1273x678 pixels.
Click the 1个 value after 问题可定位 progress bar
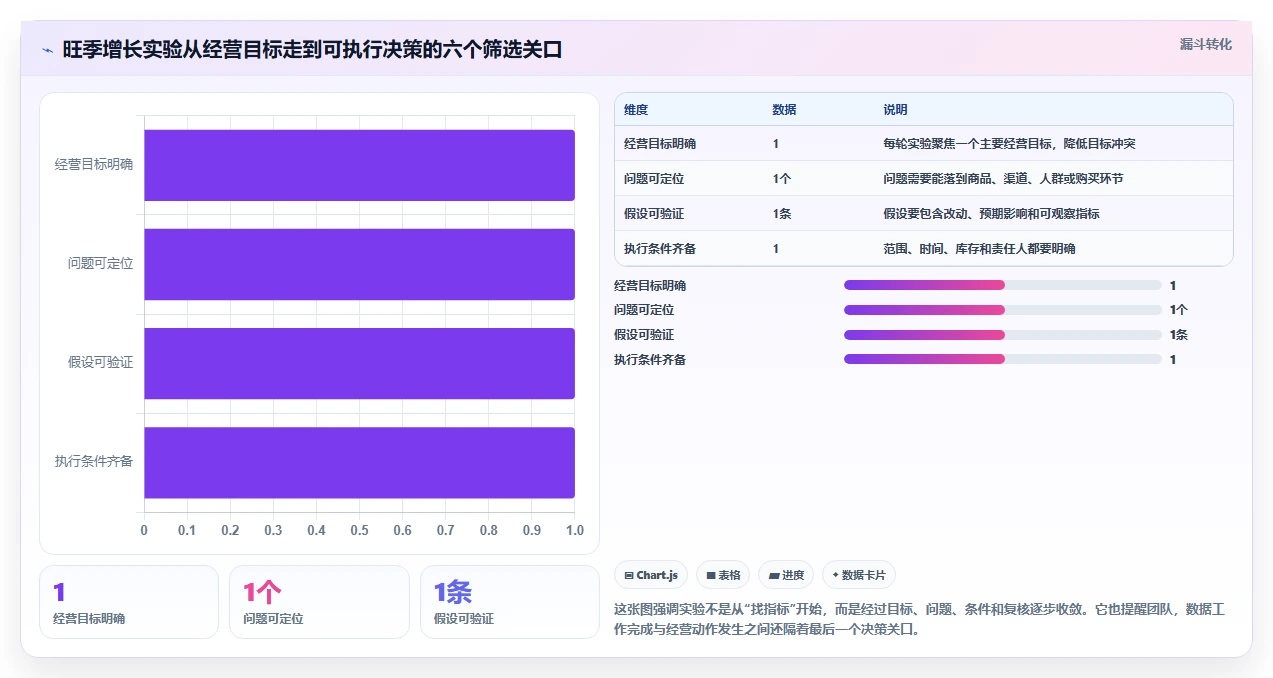[x=1178, y=310]
